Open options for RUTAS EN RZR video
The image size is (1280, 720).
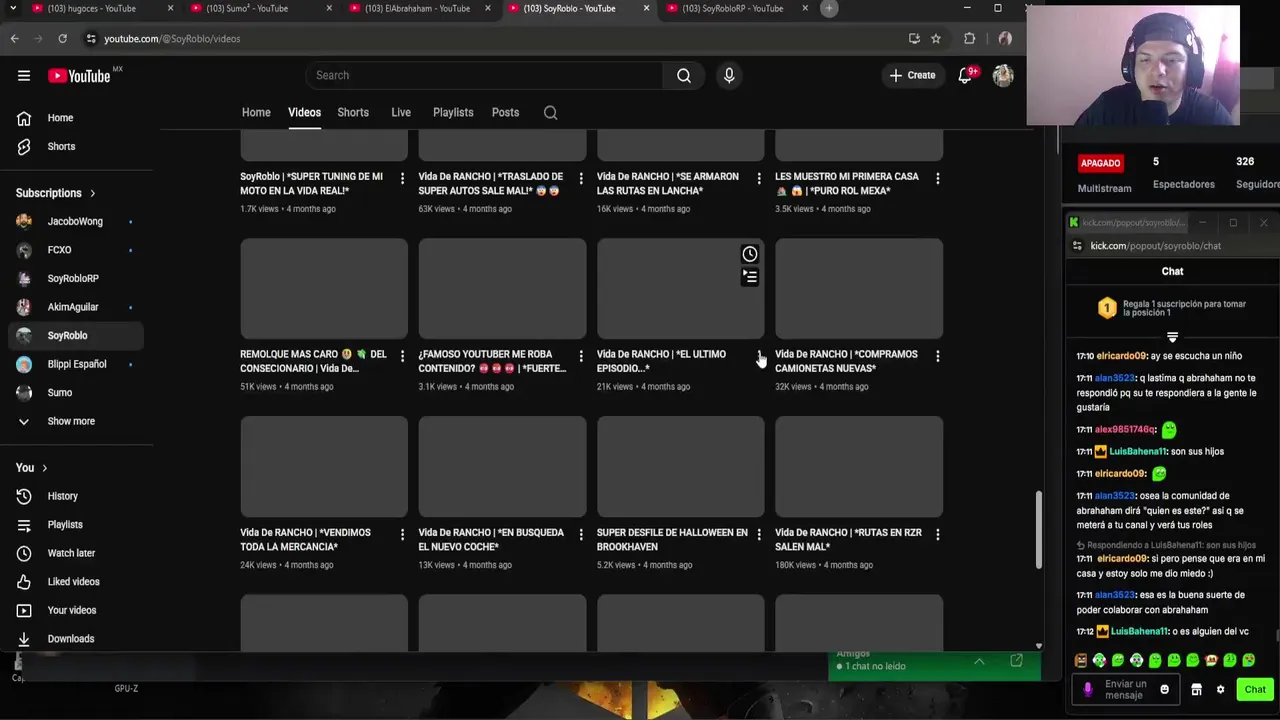coord(937,534)
